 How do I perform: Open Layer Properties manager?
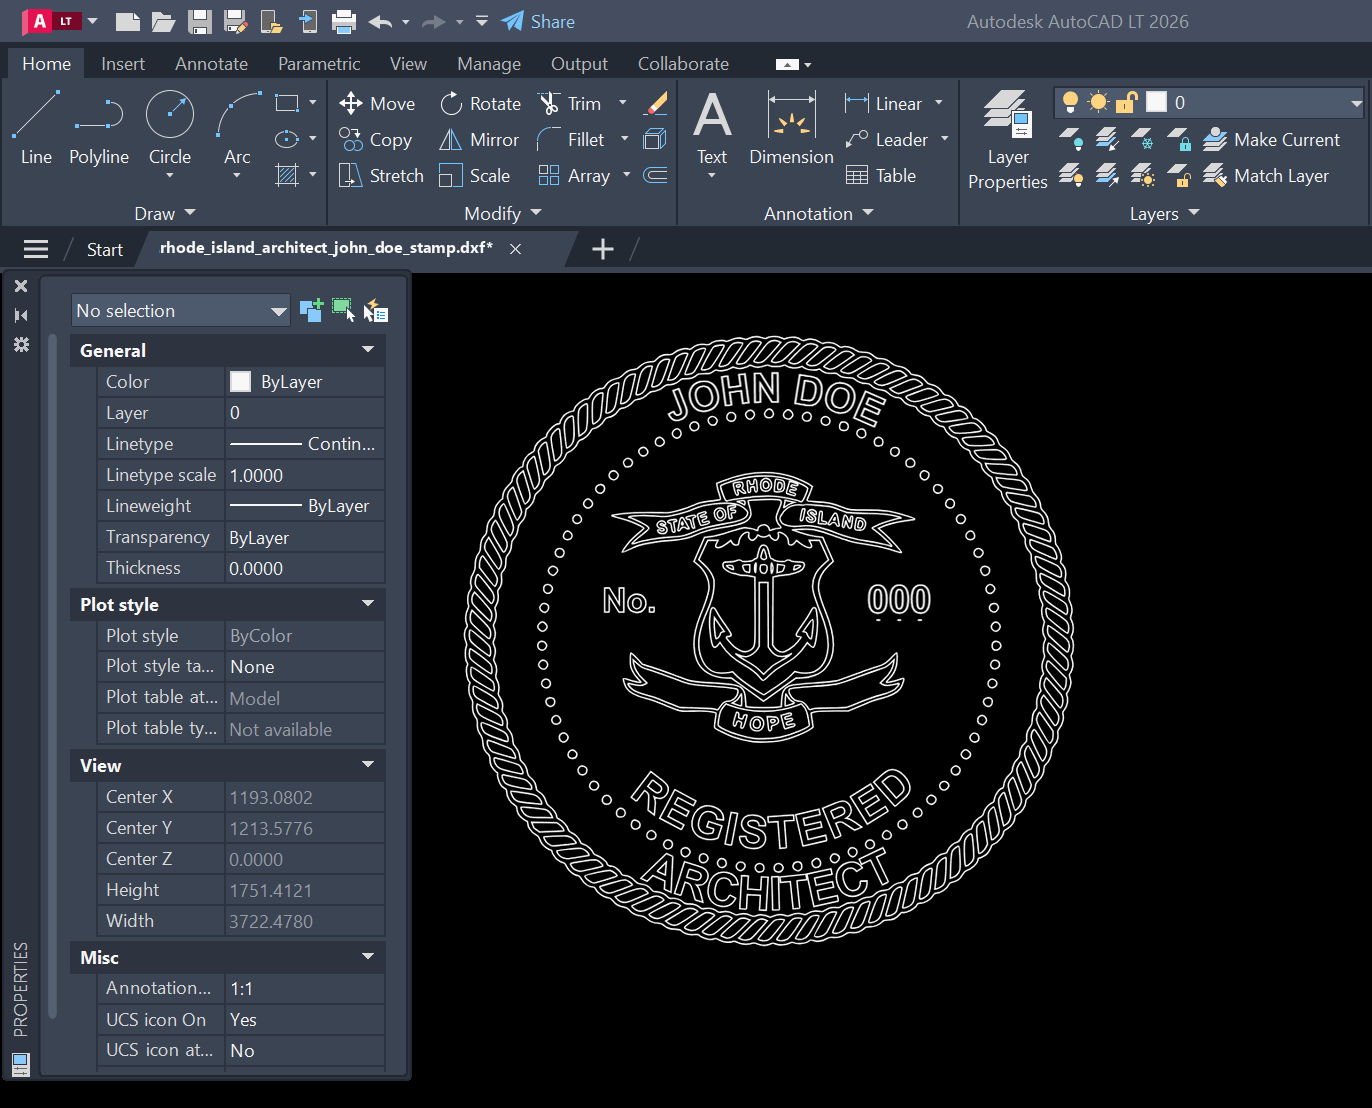[1007, 139]
